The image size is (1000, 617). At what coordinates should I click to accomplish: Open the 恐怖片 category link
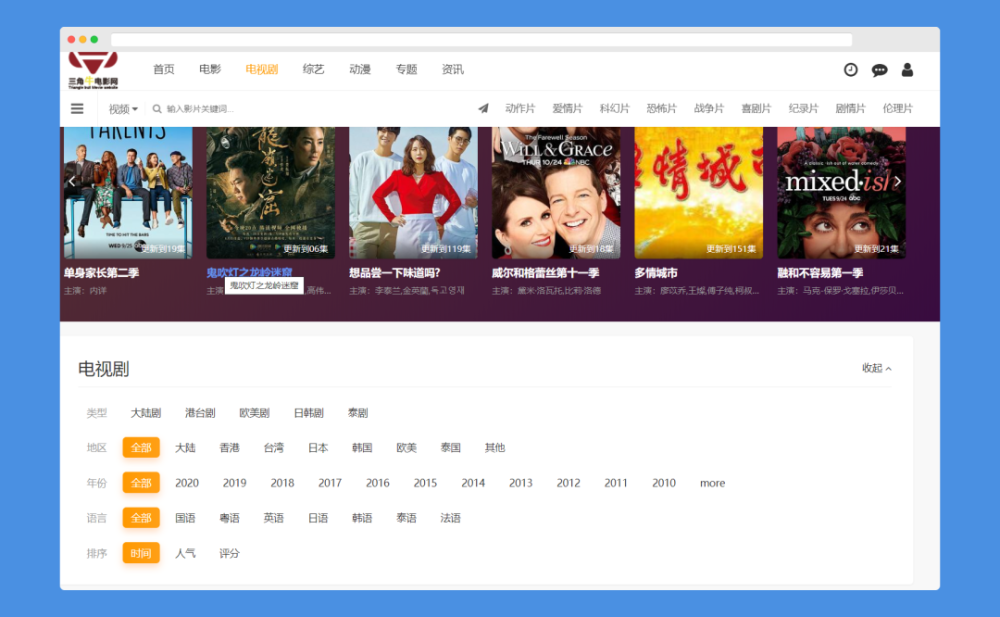[661, 108]
